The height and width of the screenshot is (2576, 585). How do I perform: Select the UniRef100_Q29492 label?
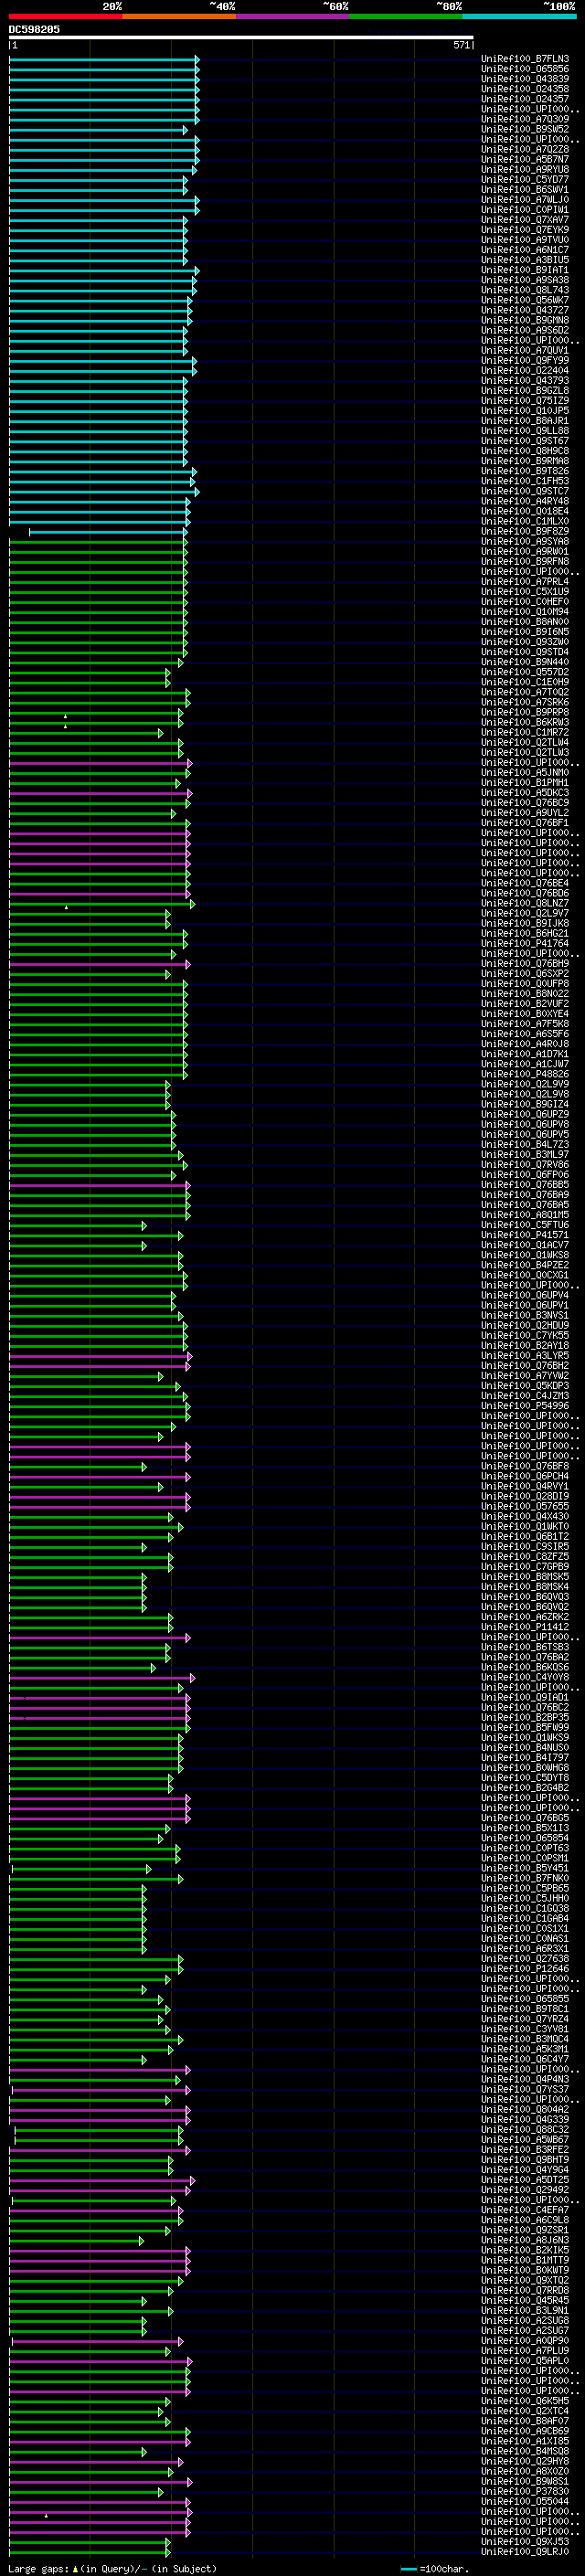click(x=525, y=2189)
